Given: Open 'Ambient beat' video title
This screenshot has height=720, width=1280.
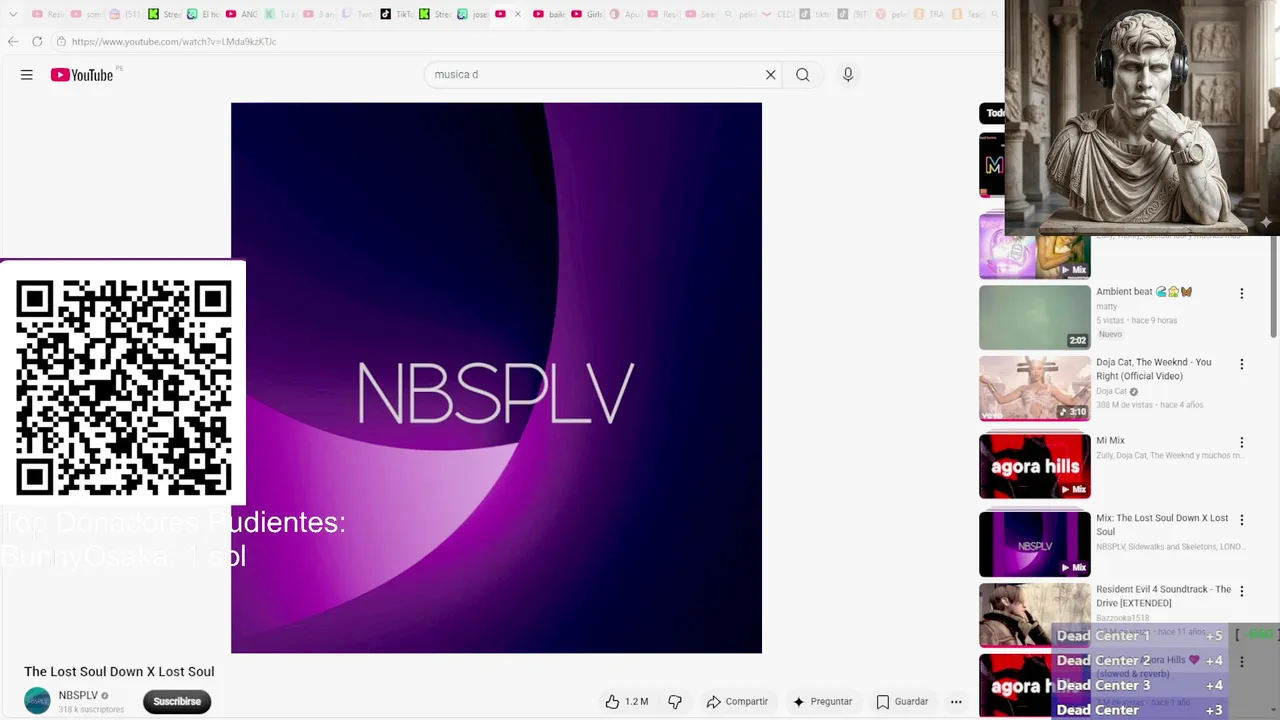Looking at the screenshot, I should (x=1144, y=292).
